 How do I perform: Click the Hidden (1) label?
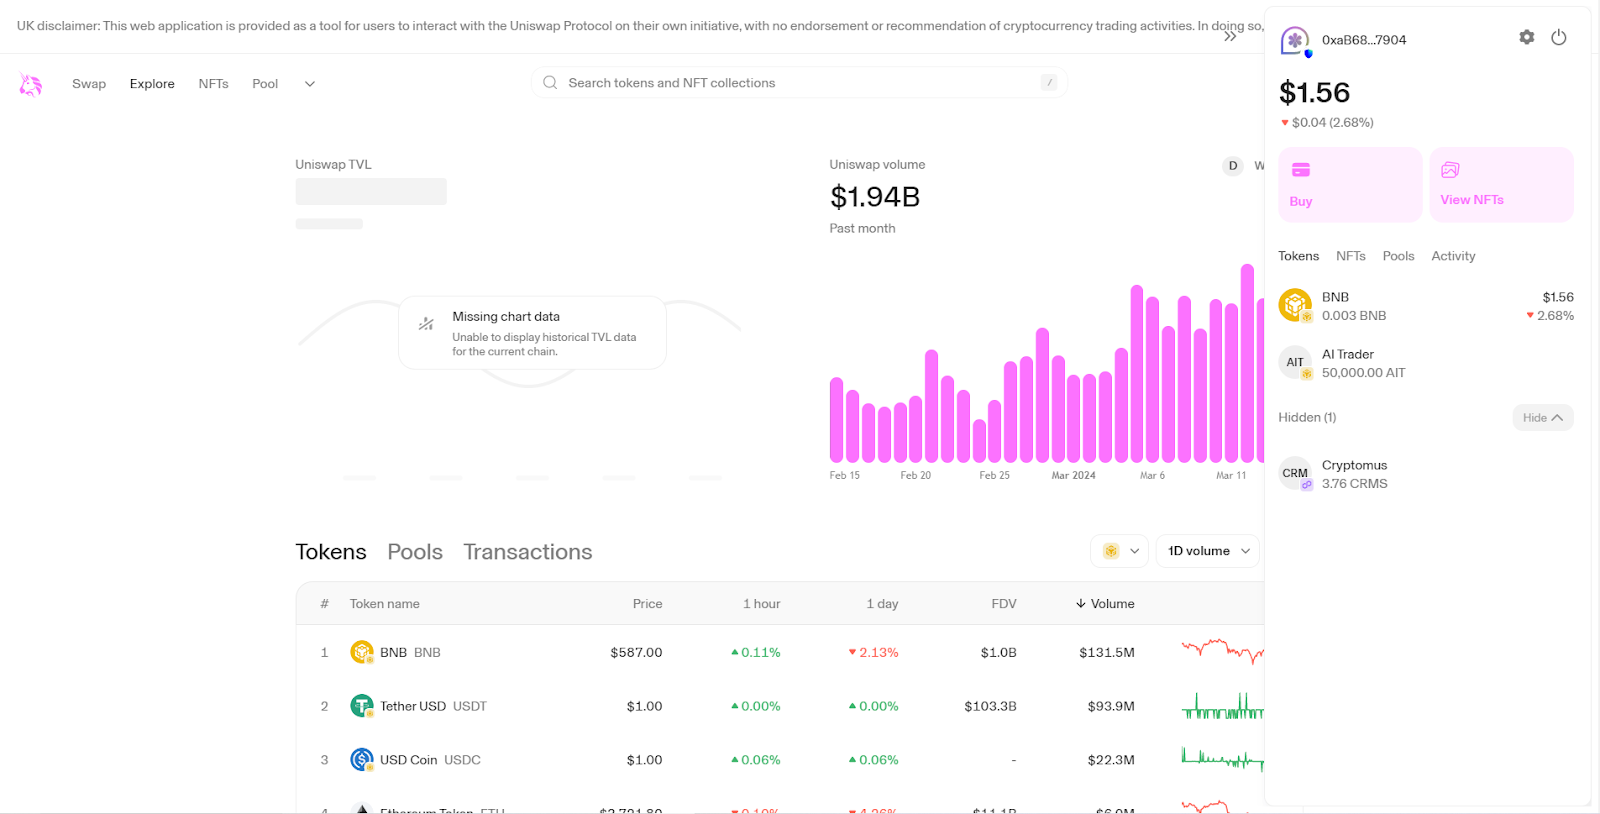pos(1307,418)
